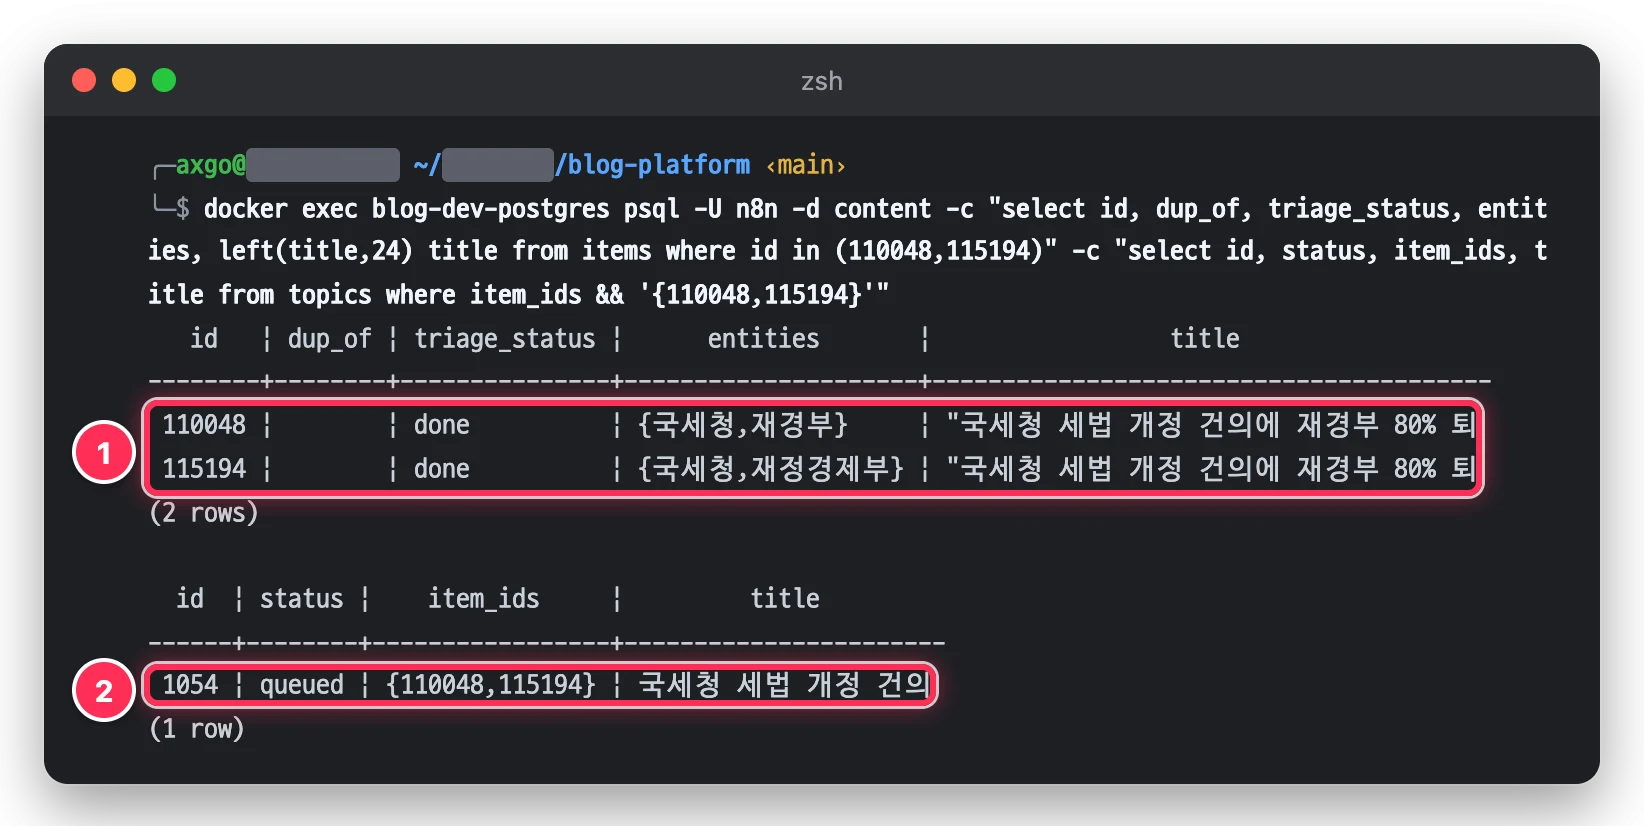Minimize the zsh window with the yellow button
1644x826 pixels.
coord(124,80)
